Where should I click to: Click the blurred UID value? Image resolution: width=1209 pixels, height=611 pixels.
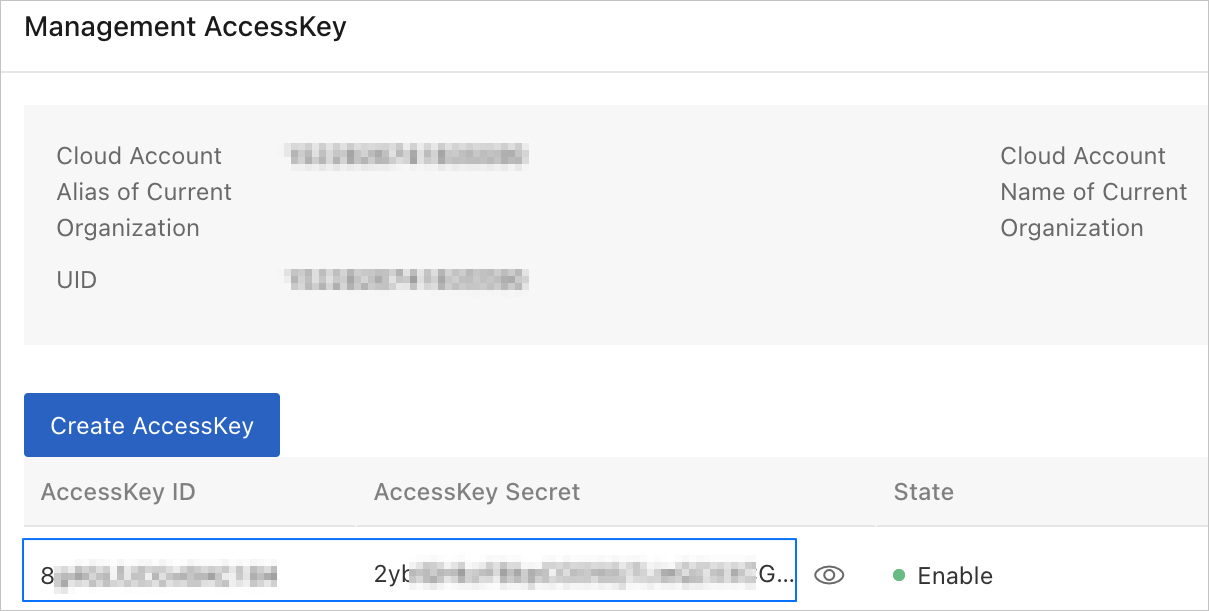[405, 280]
